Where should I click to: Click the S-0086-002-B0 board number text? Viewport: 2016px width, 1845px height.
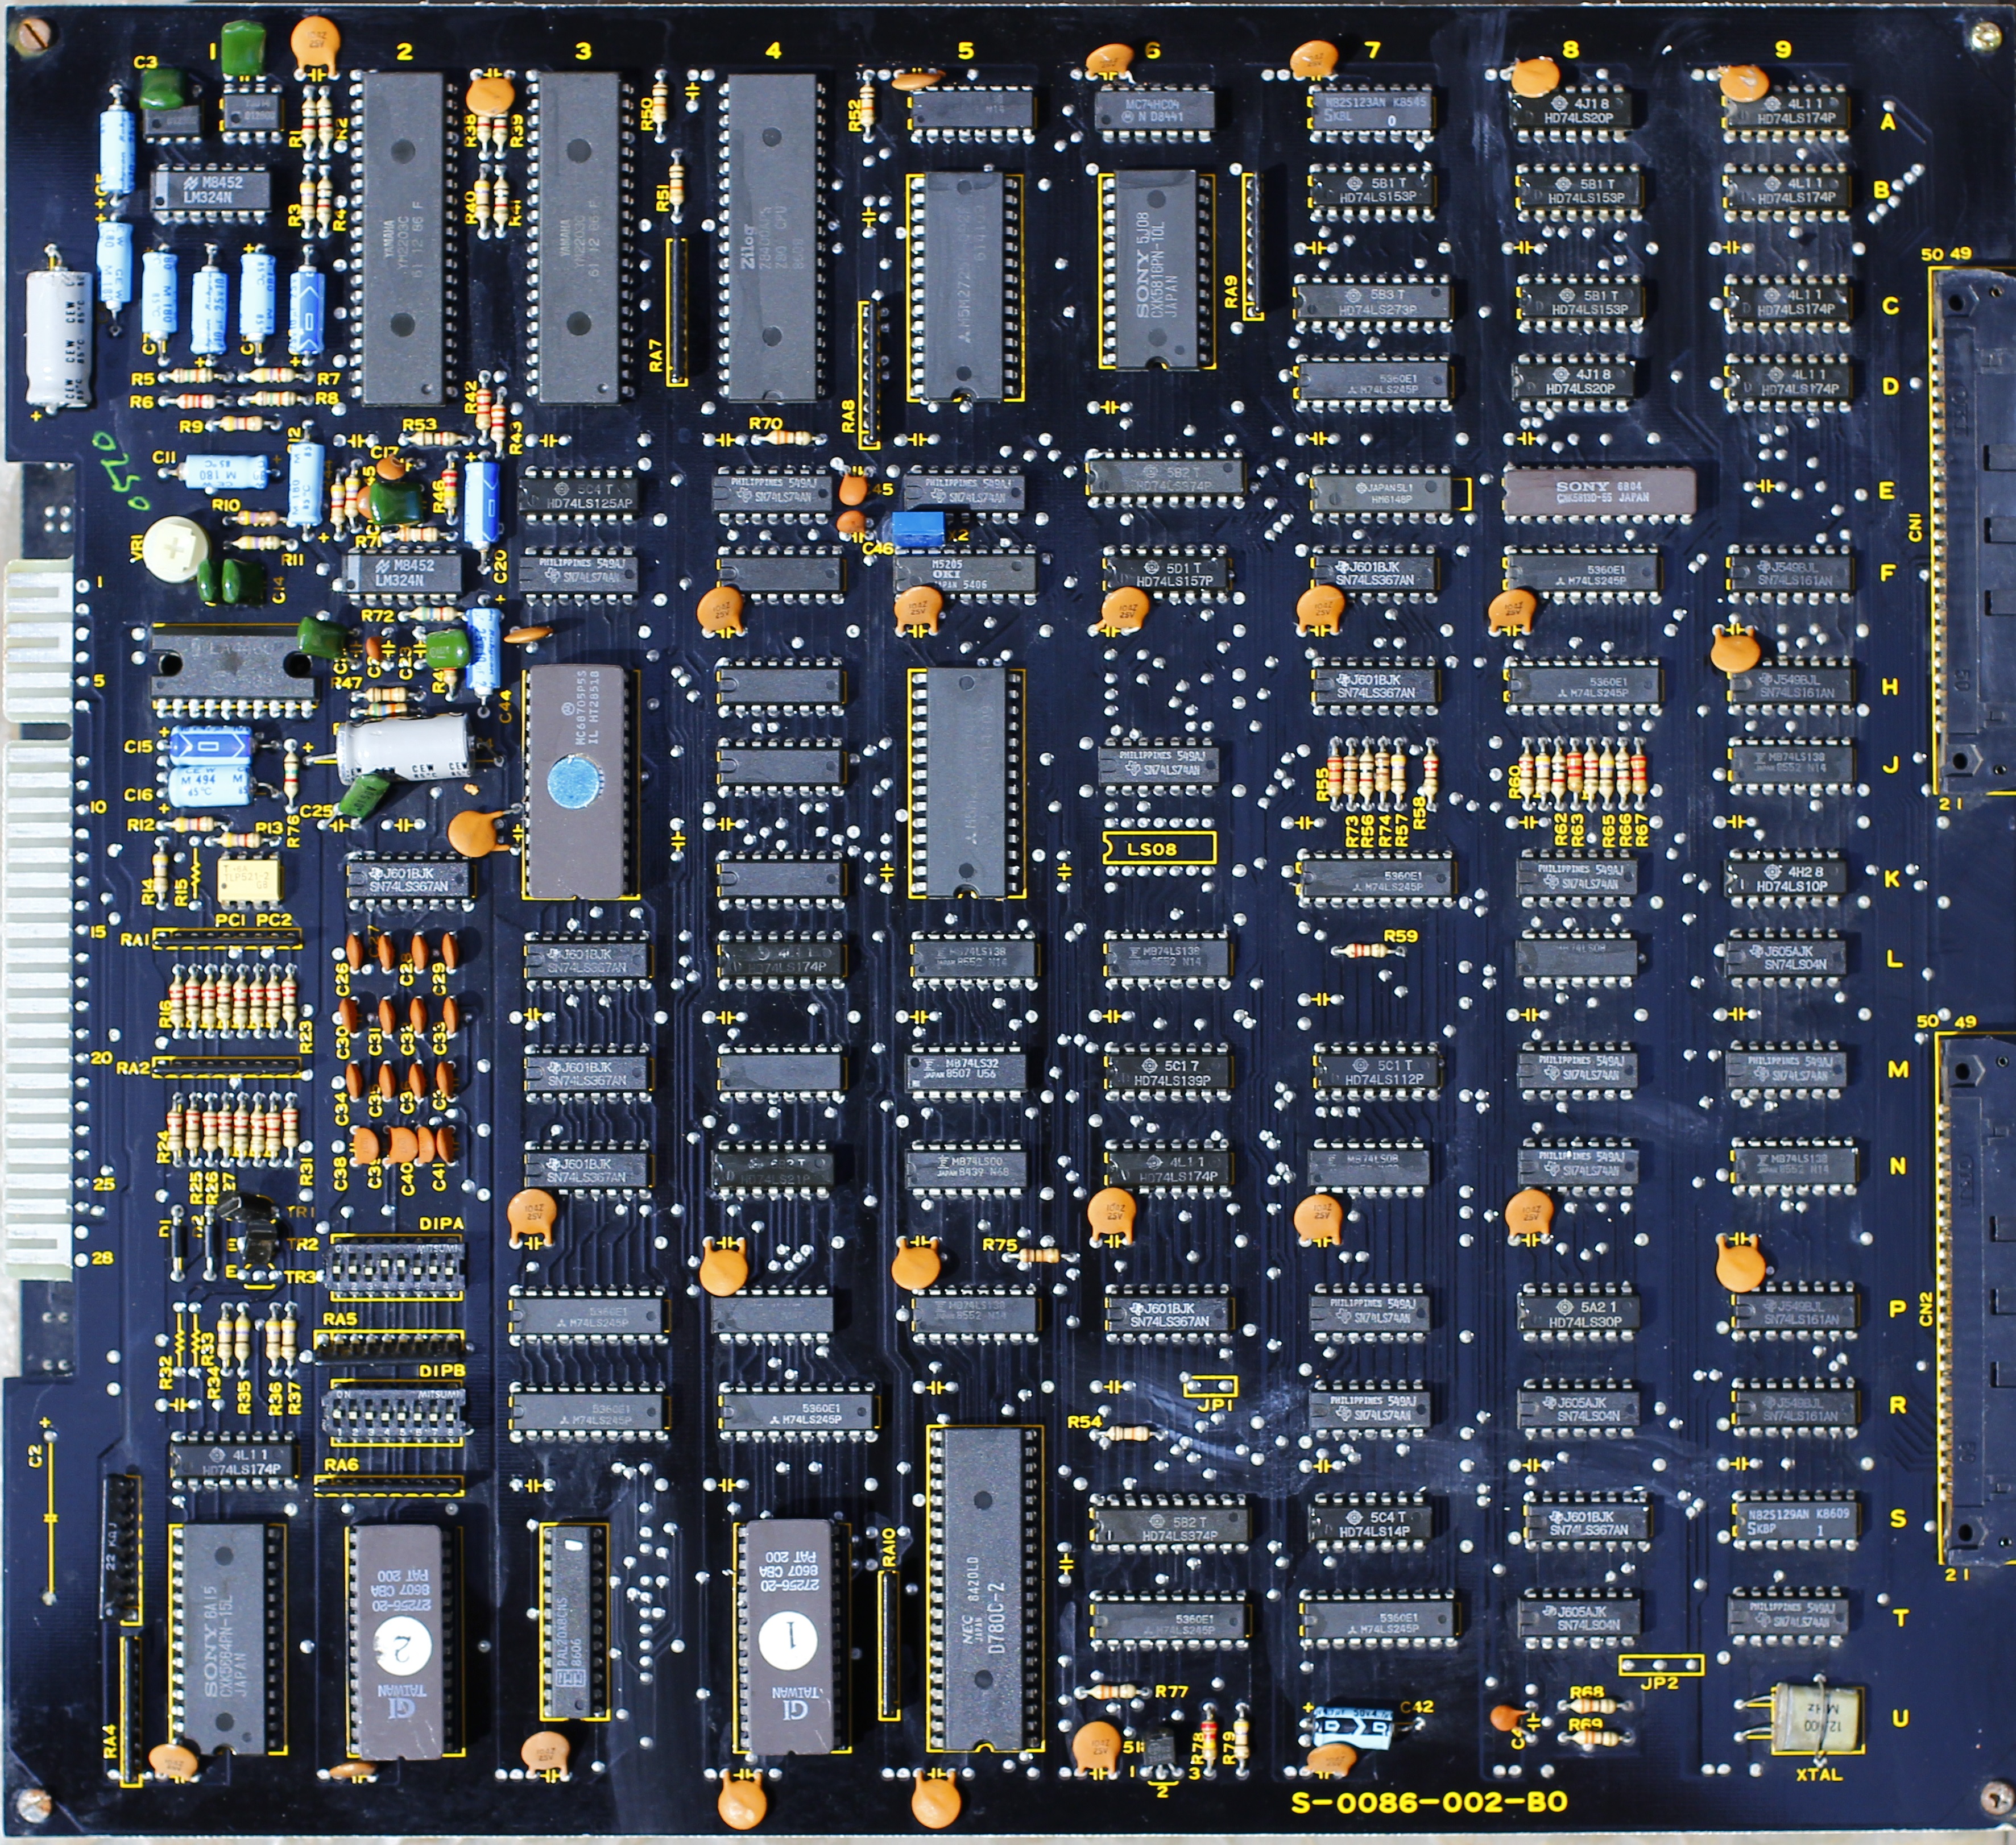[1429, 1802]
